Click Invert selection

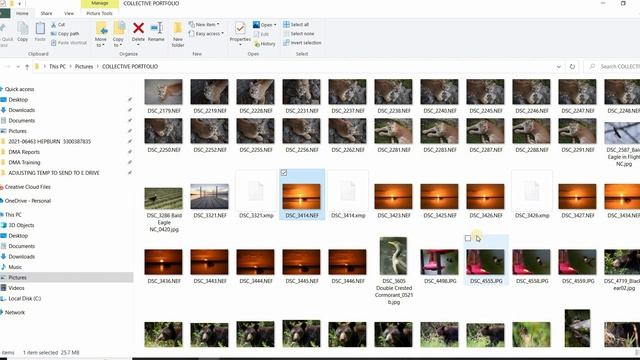[302, 43]
